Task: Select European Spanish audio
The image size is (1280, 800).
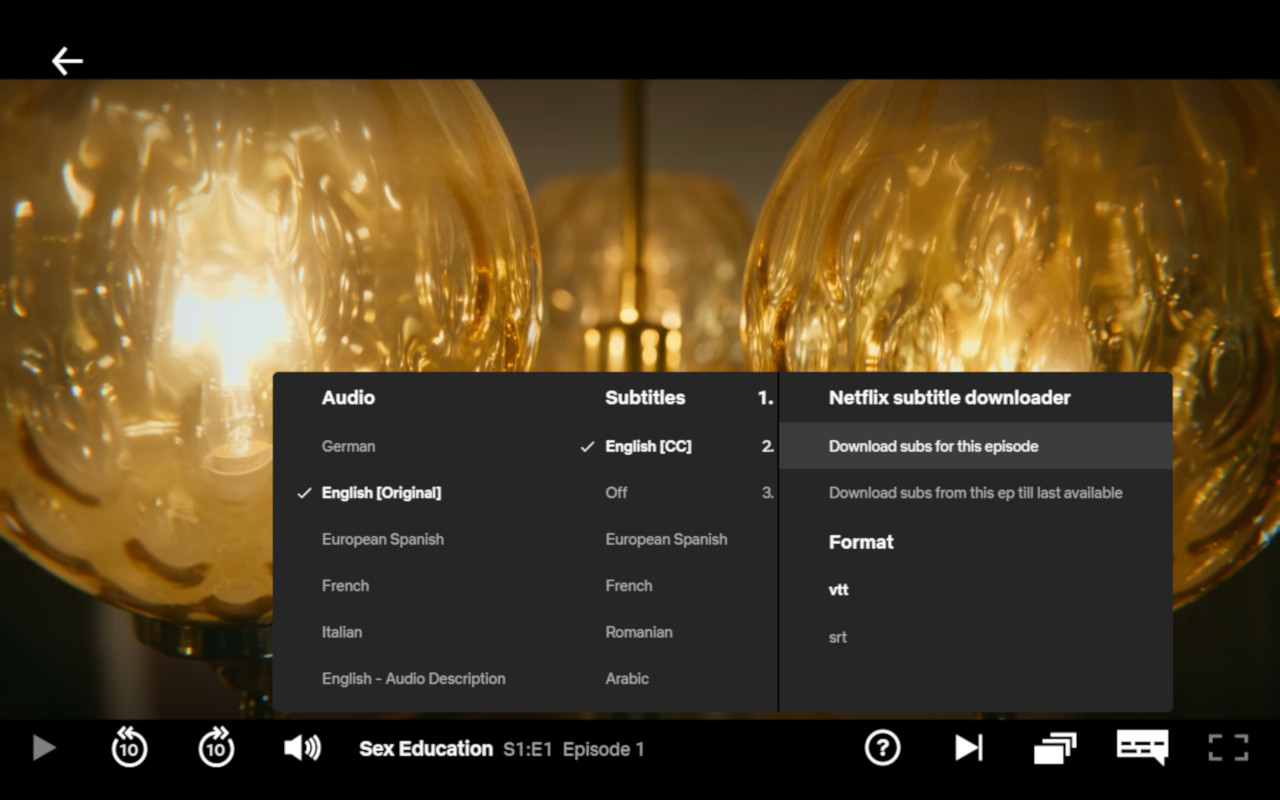Action: point(383,539)
